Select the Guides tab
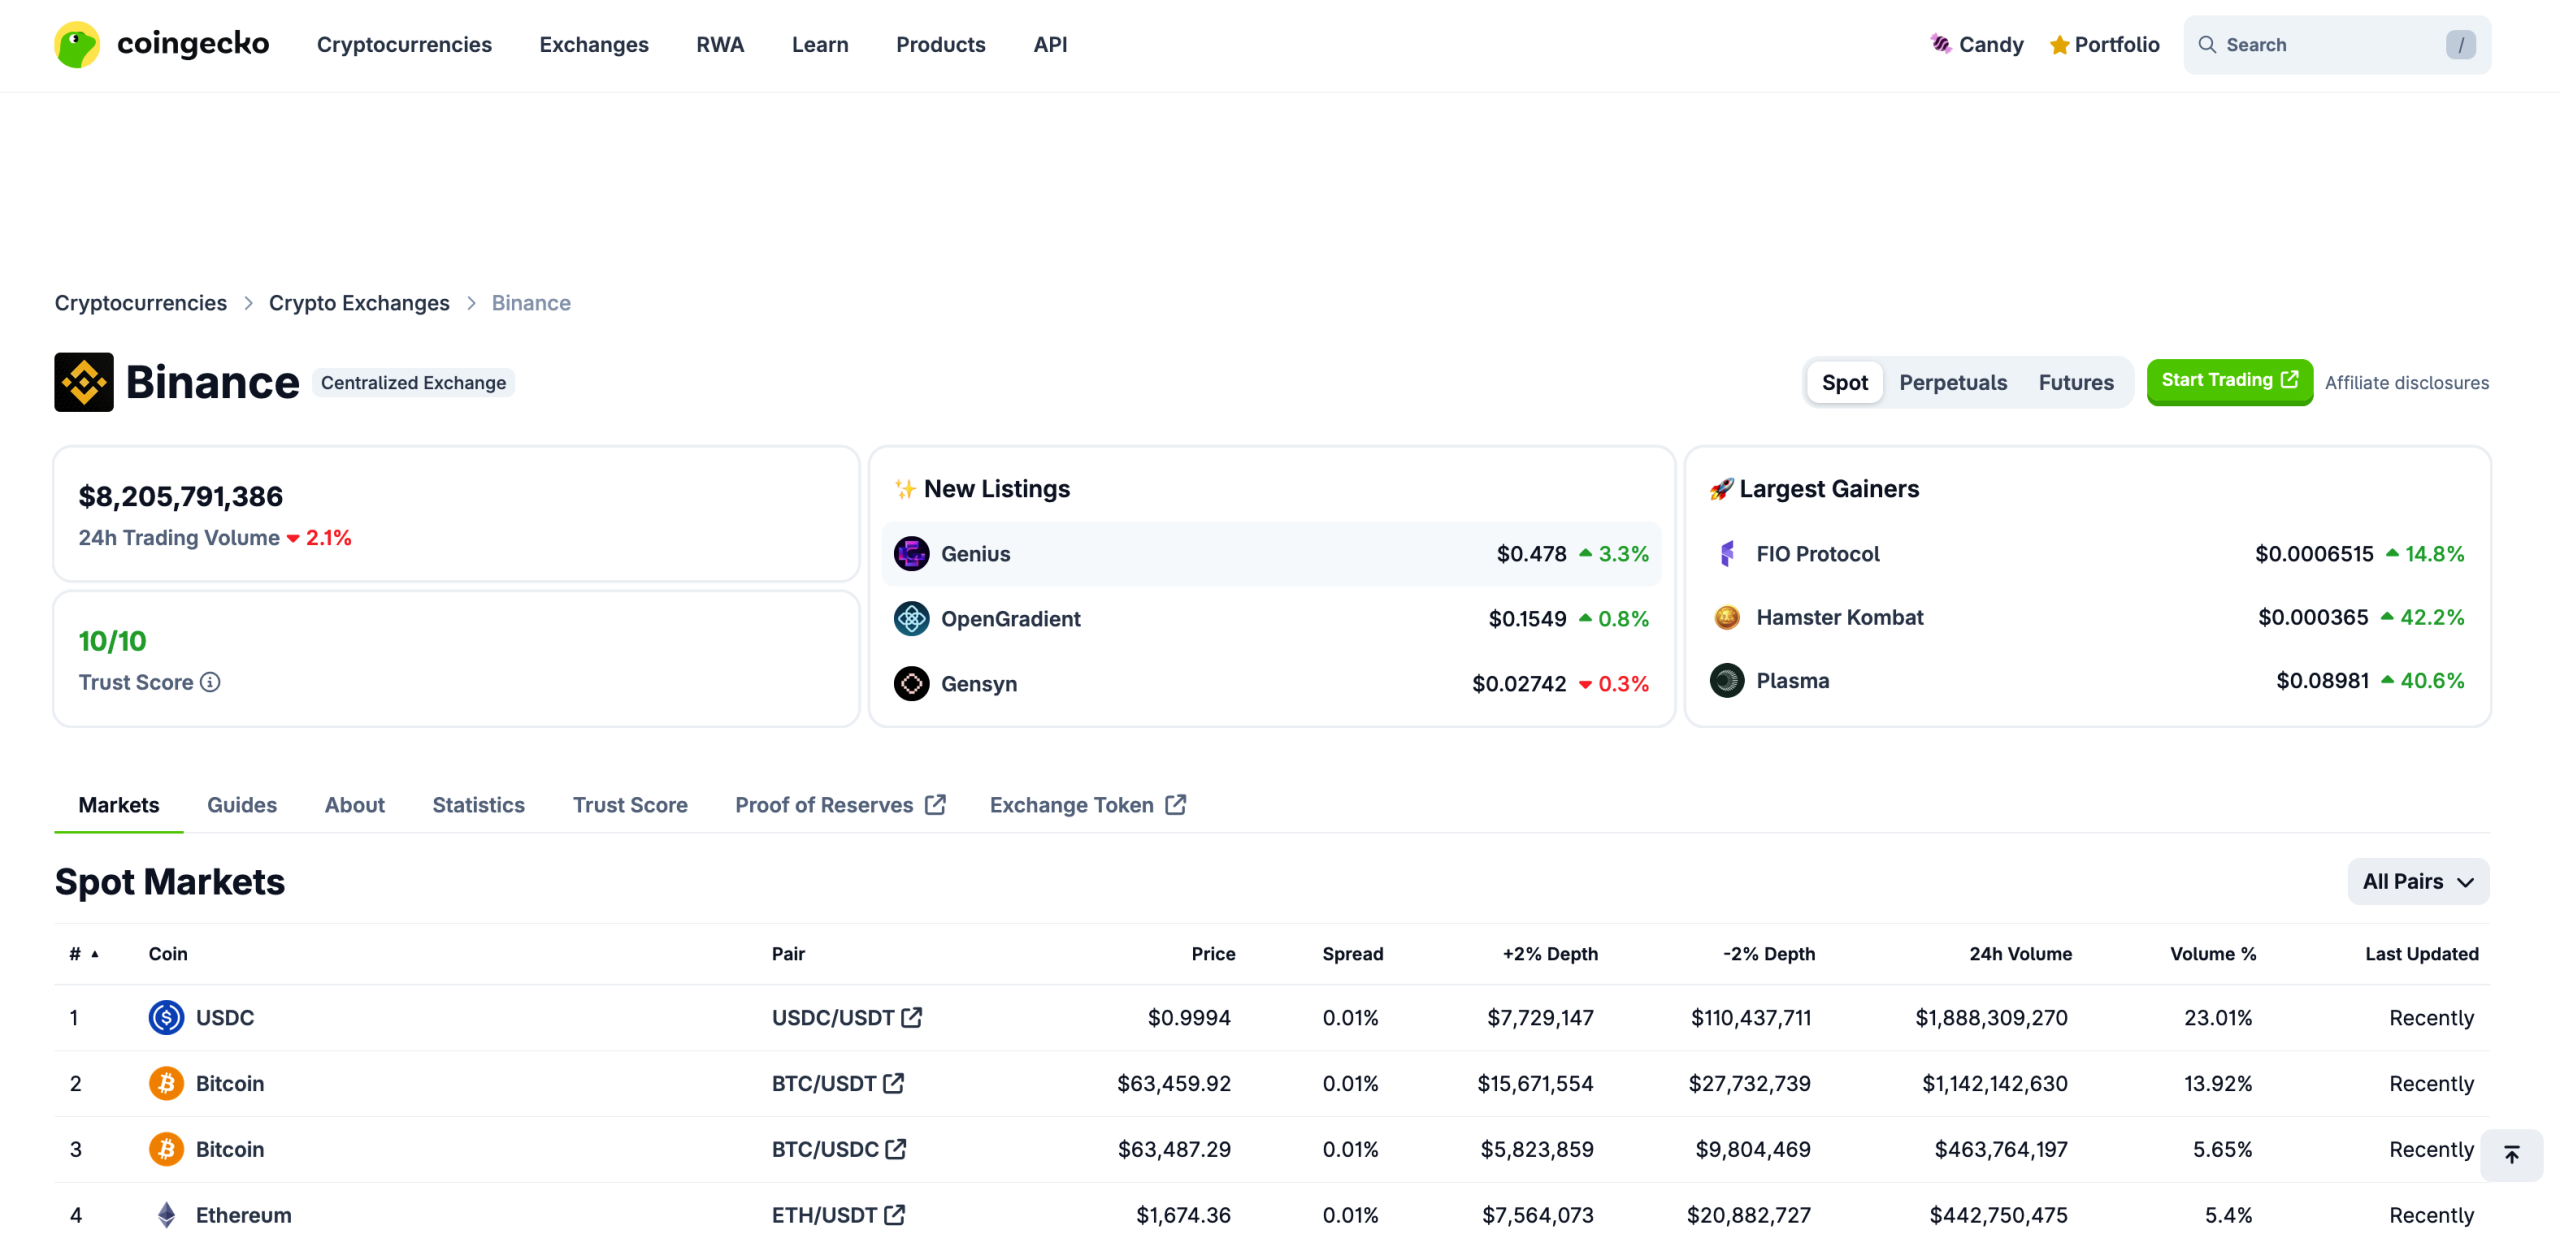 click(242, 806)
